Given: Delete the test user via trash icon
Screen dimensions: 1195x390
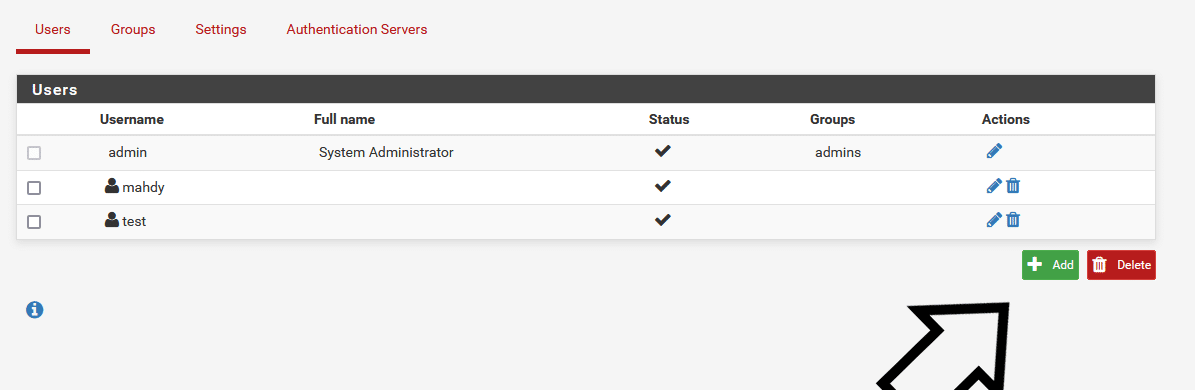Looking at the screenshot, I should [1013, 220].
